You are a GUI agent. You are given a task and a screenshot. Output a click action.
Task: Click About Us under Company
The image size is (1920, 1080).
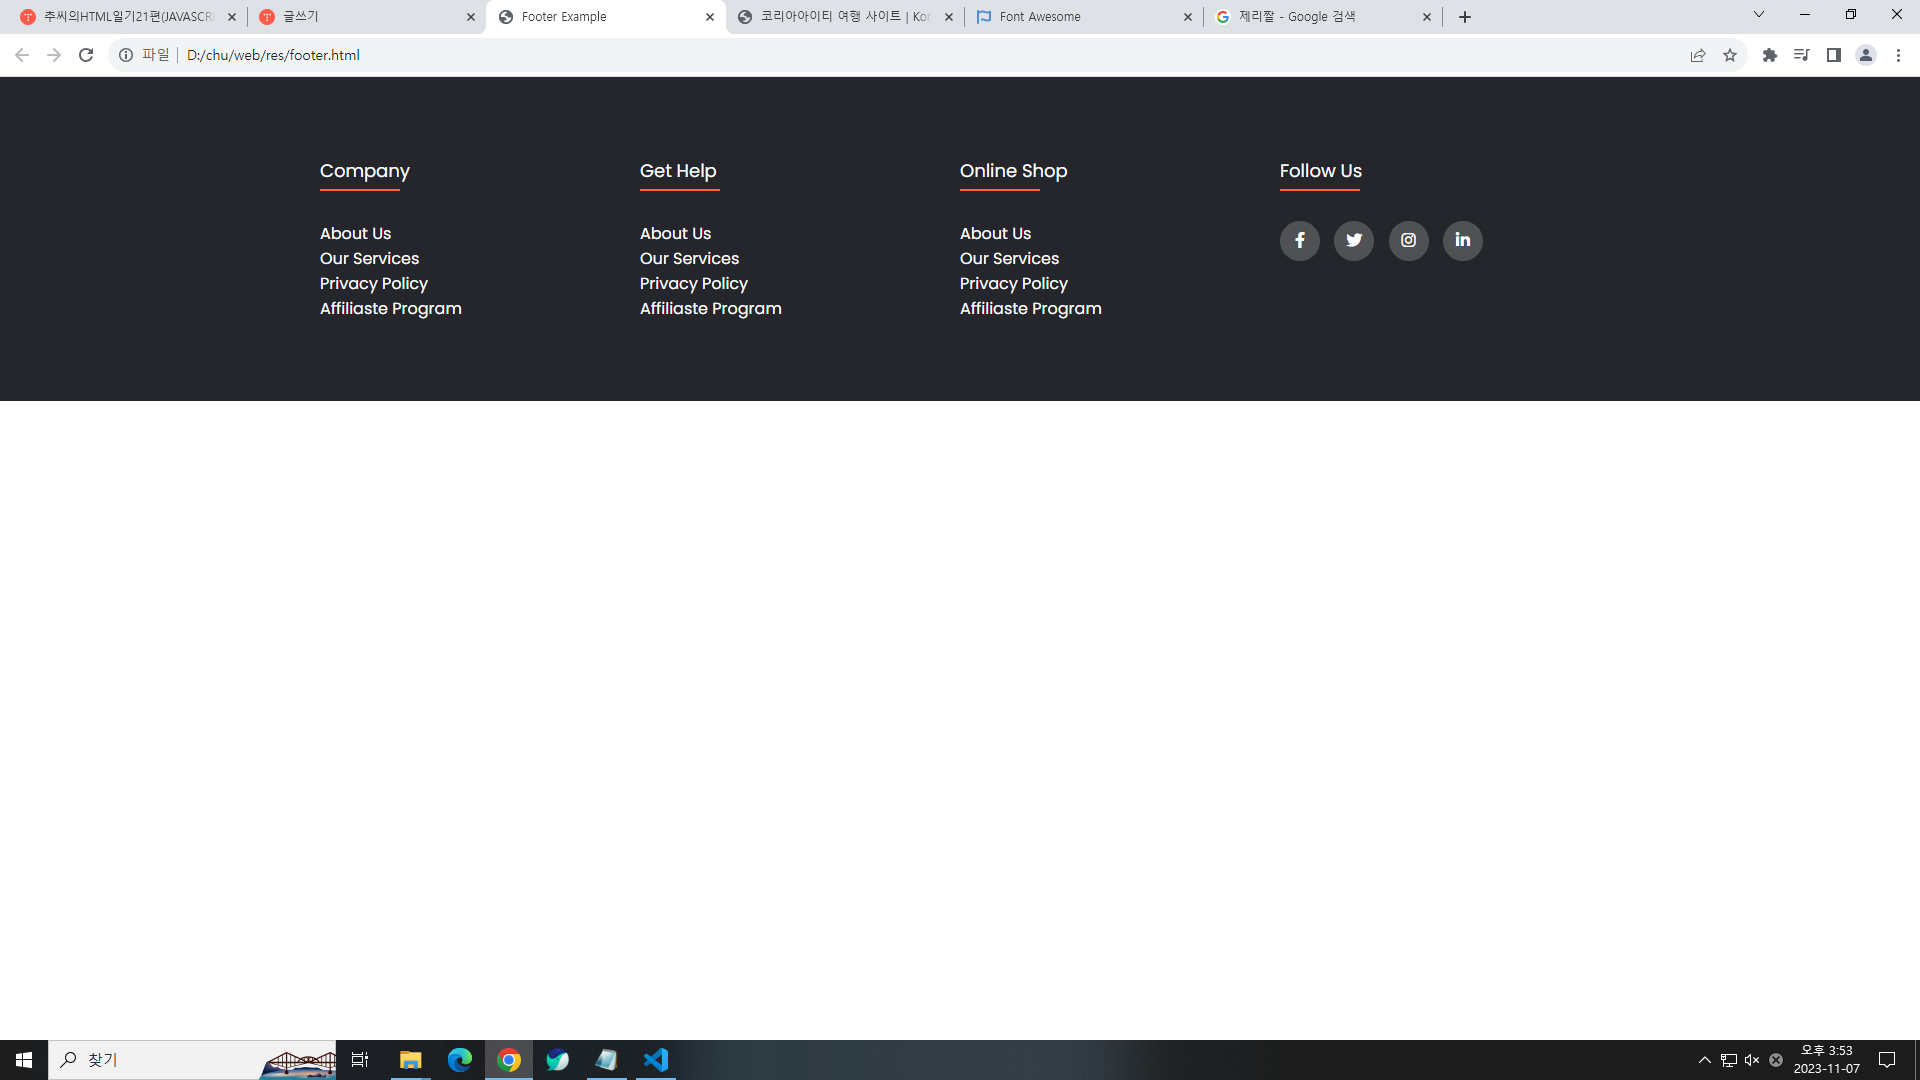pos(355,233)
